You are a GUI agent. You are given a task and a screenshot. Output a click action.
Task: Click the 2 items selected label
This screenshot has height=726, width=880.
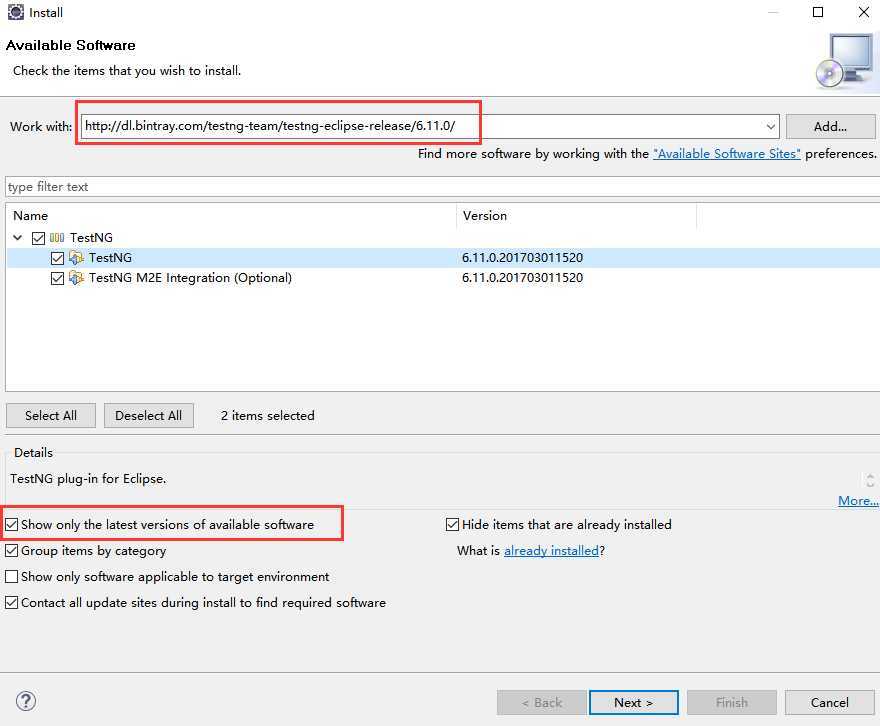(268, 416)
